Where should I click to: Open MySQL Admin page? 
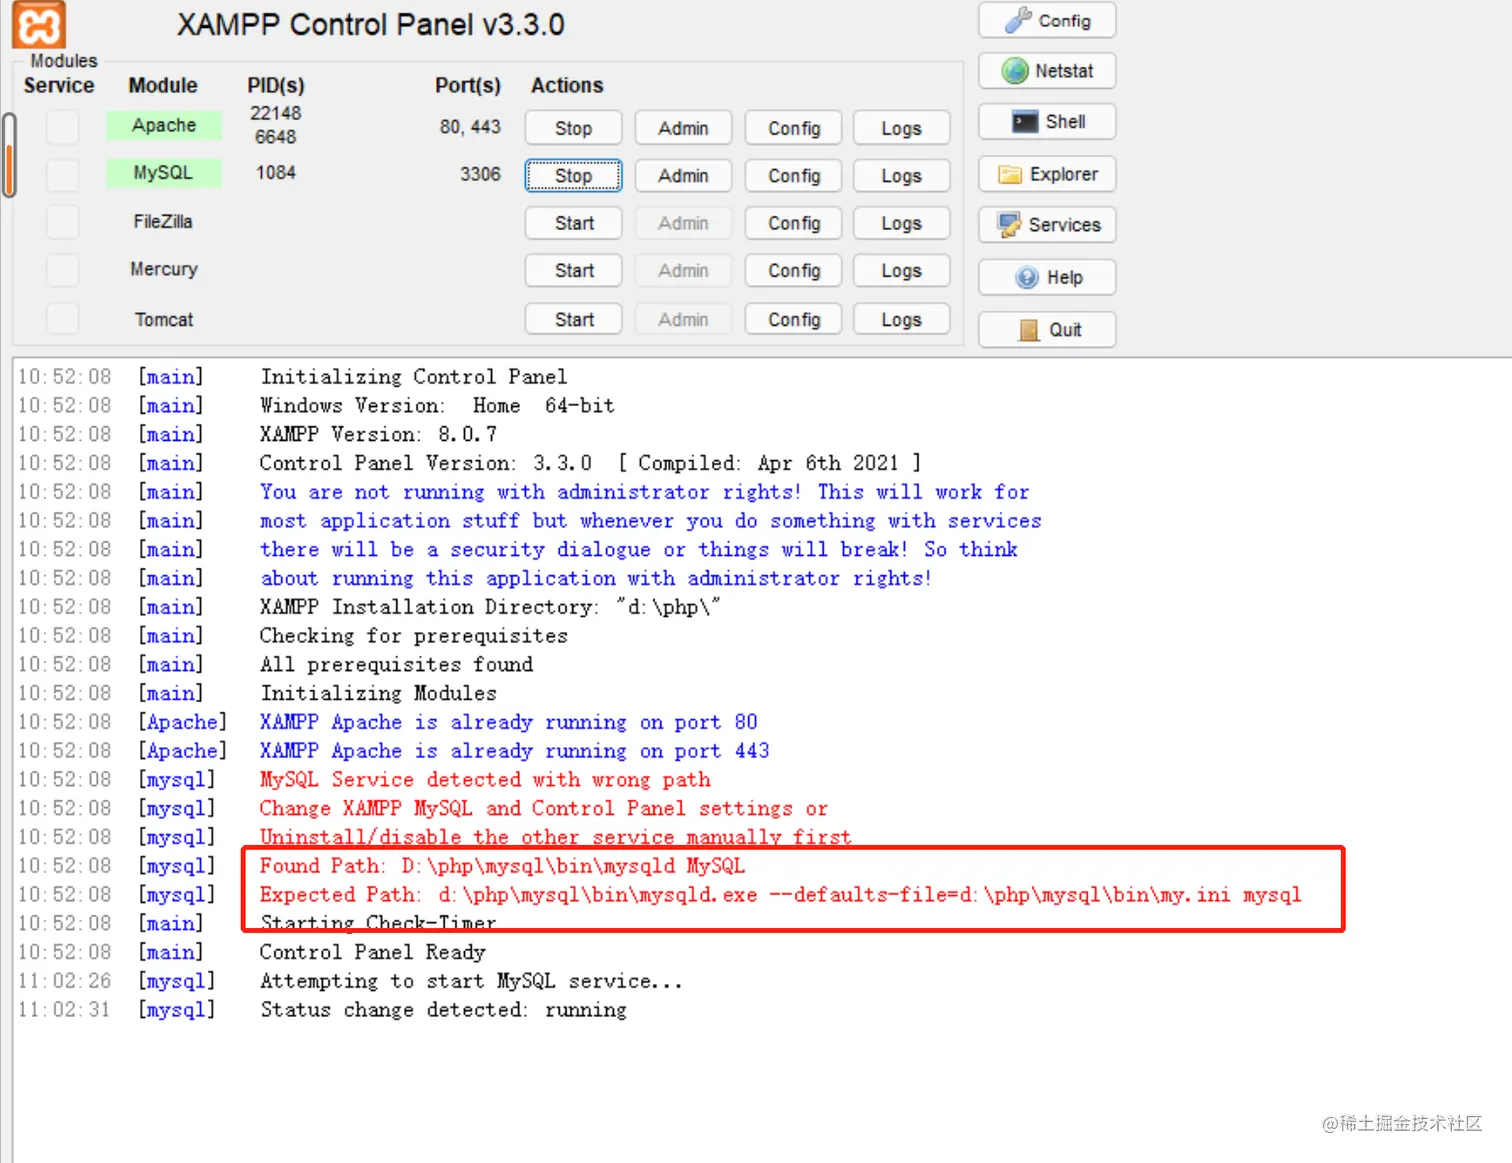coord(683,176)
